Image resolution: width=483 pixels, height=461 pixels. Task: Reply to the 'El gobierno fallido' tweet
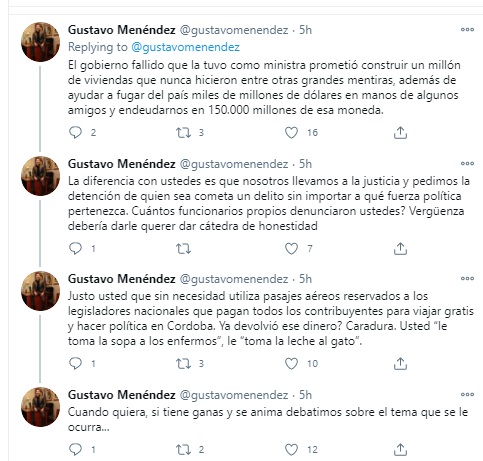(x=75, y=133)
